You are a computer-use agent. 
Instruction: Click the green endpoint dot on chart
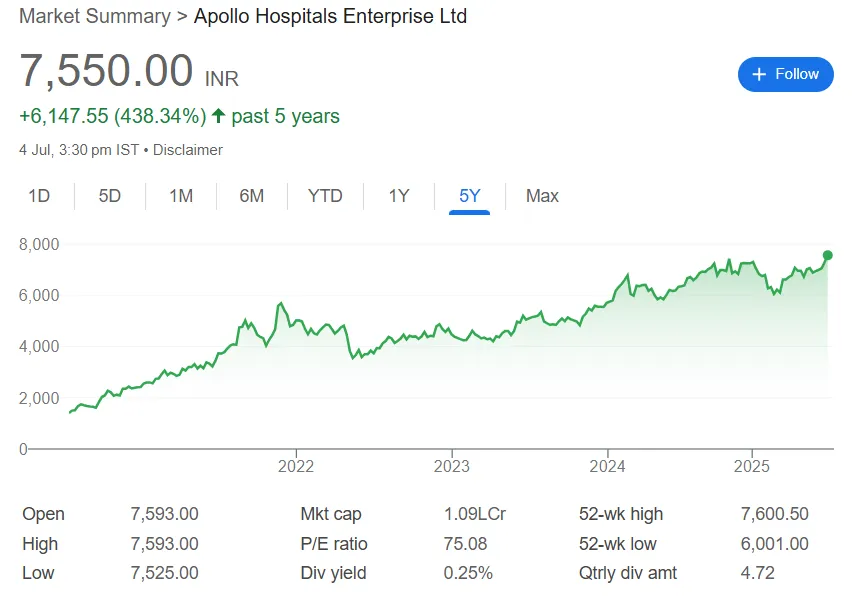tap(827, 255)
